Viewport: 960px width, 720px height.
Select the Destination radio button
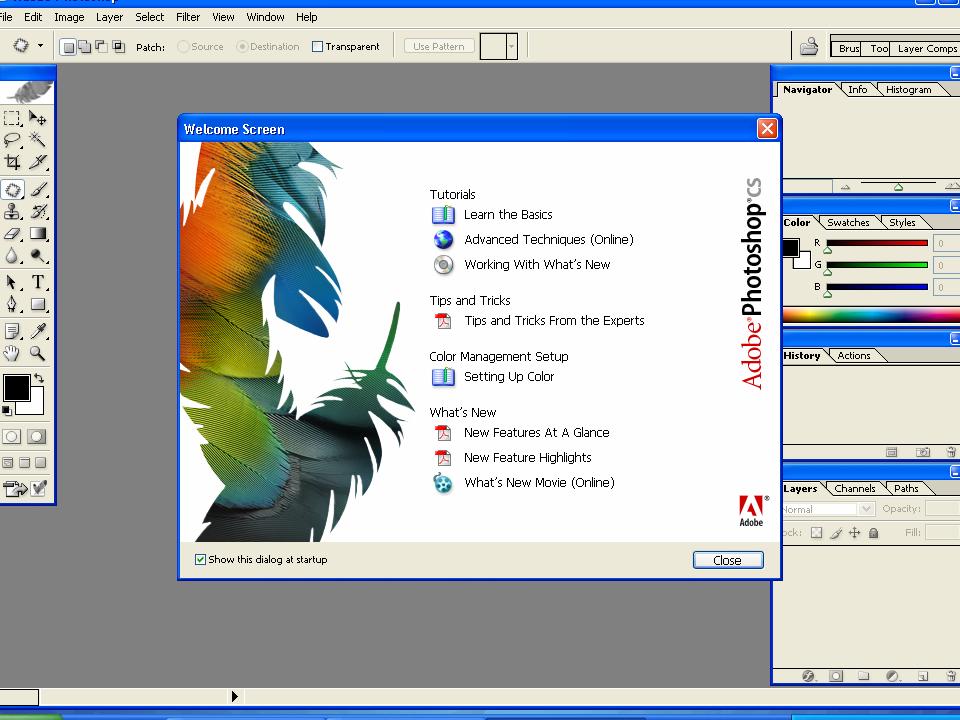tap(242, 47)
